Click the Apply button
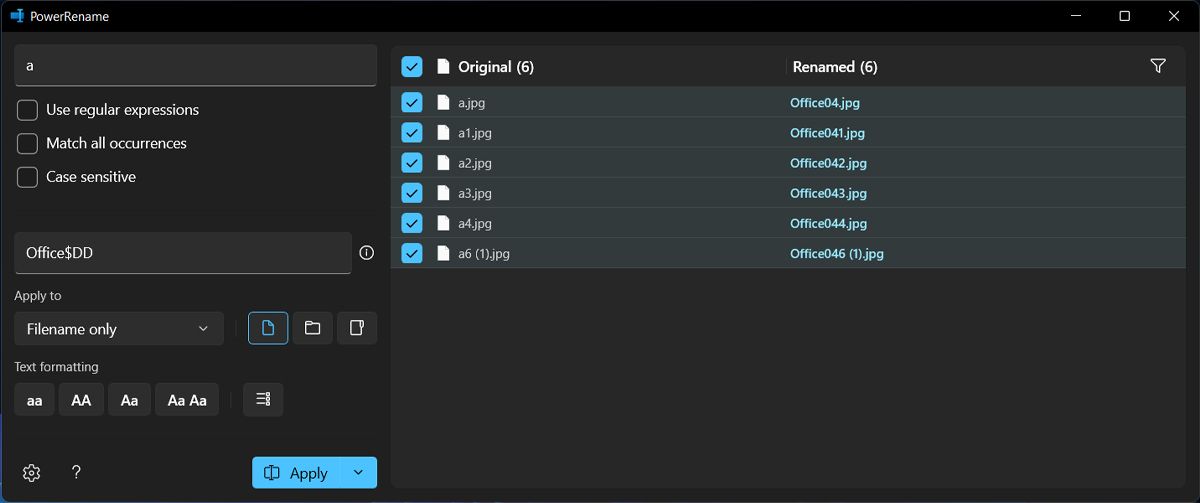 tap(297, 473)
